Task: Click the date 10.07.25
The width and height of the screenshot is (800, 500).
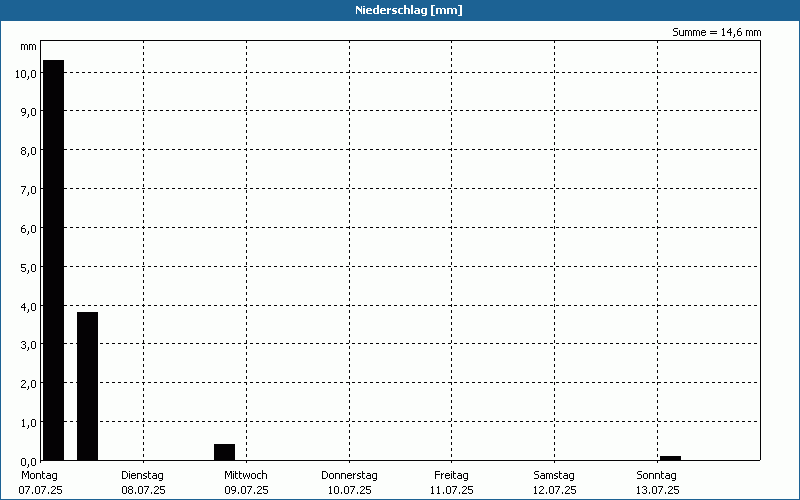Action: click(349, 491)
